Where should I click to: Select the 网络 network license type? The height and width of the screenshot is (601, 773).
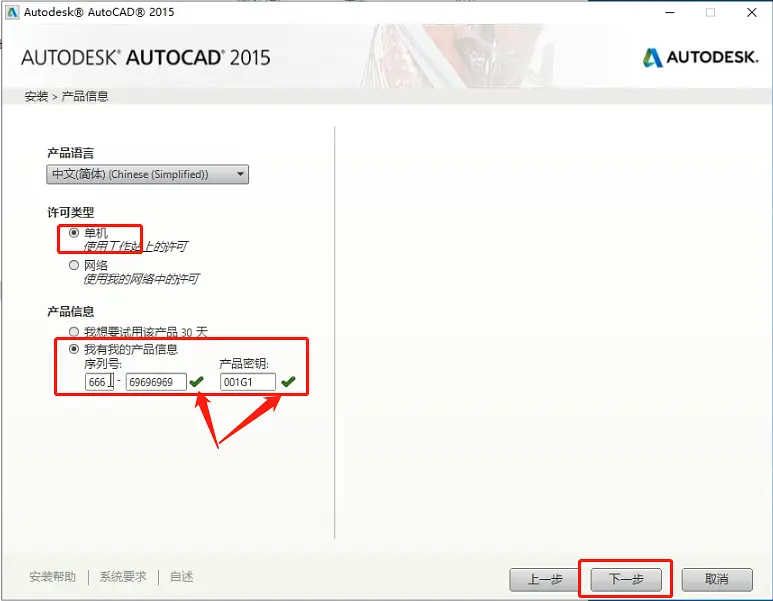[74, 266]
